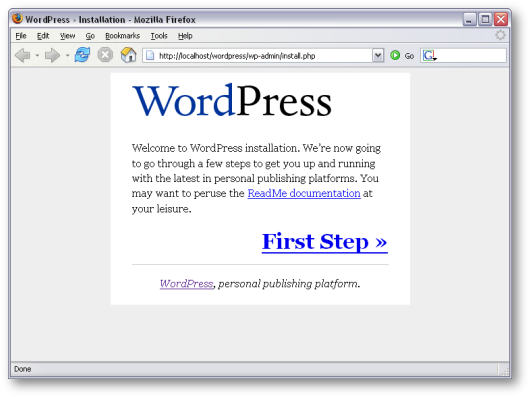Click the window resize grip corner
530x397 pixels.
point(505,371)
